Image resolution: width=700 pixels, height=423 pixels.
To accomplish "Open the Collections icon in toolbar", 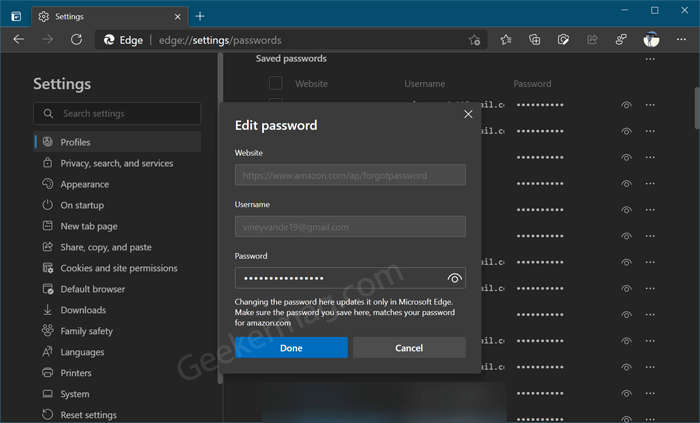I will (x=534, y=40).
